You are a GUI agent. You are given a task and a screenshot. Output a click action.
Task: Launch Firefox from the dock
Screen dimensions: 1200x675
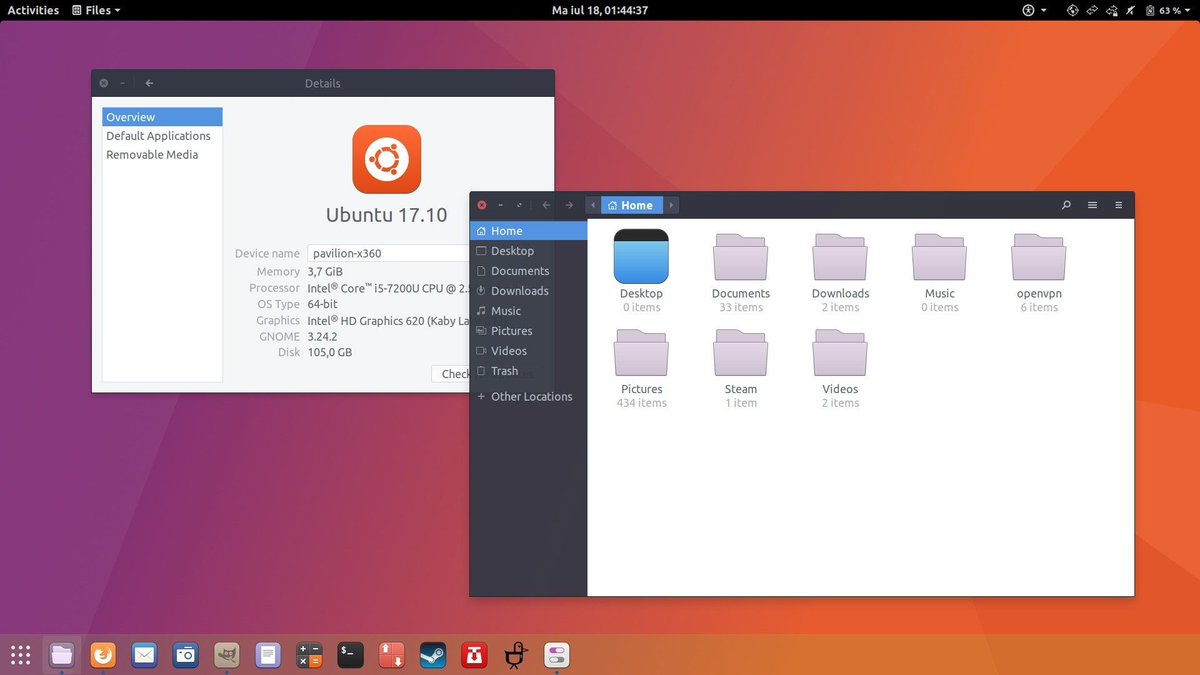coord(103,656)
